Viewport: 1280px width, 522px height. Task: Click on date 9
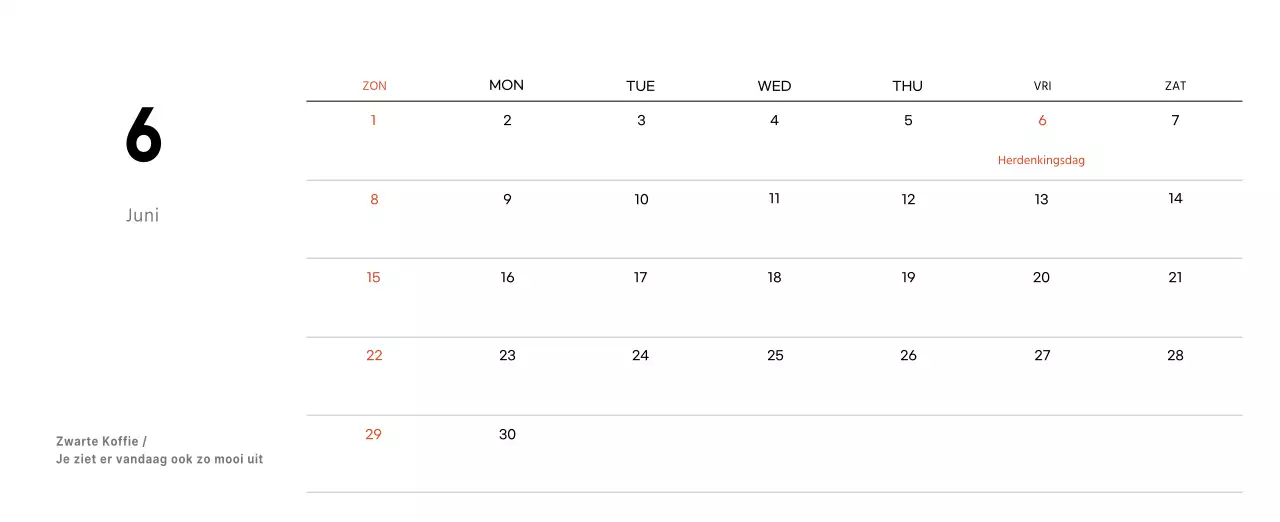tap(507, 199)
